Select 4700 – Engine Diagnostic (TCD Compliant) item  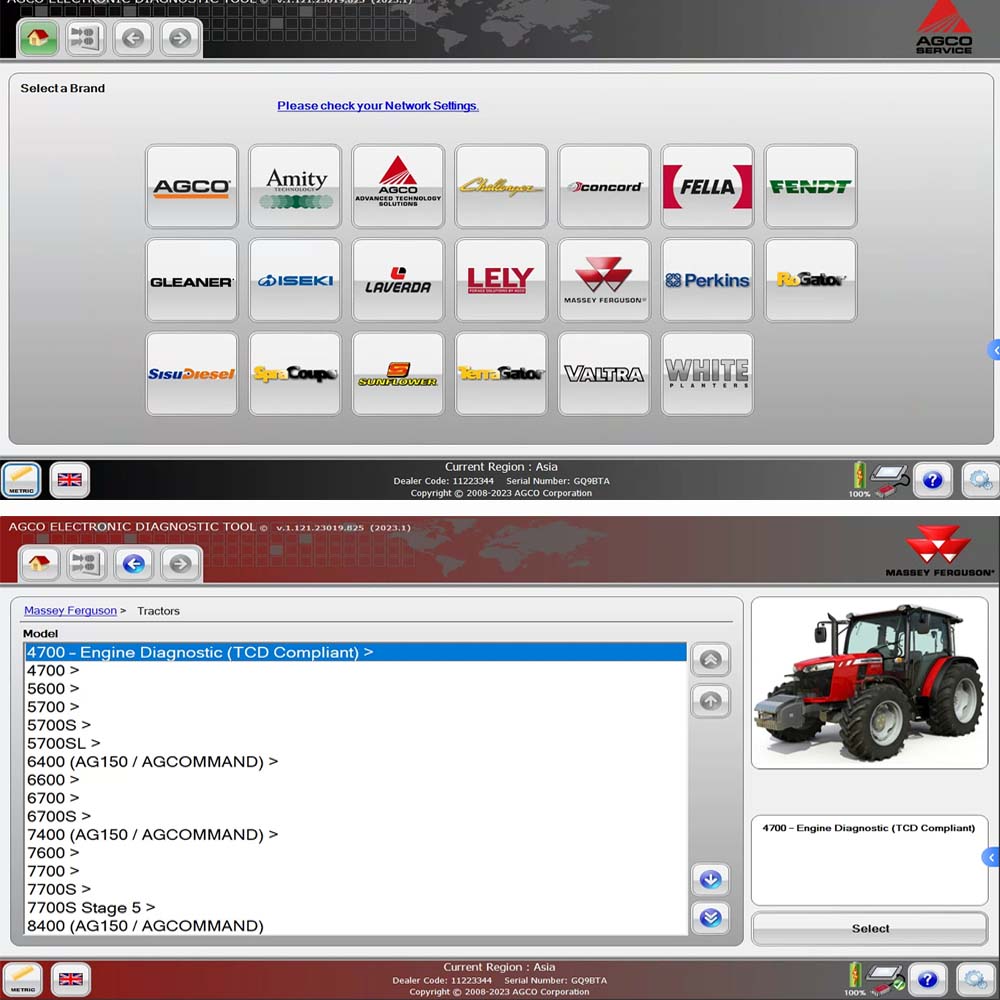[x=200, y=652]
